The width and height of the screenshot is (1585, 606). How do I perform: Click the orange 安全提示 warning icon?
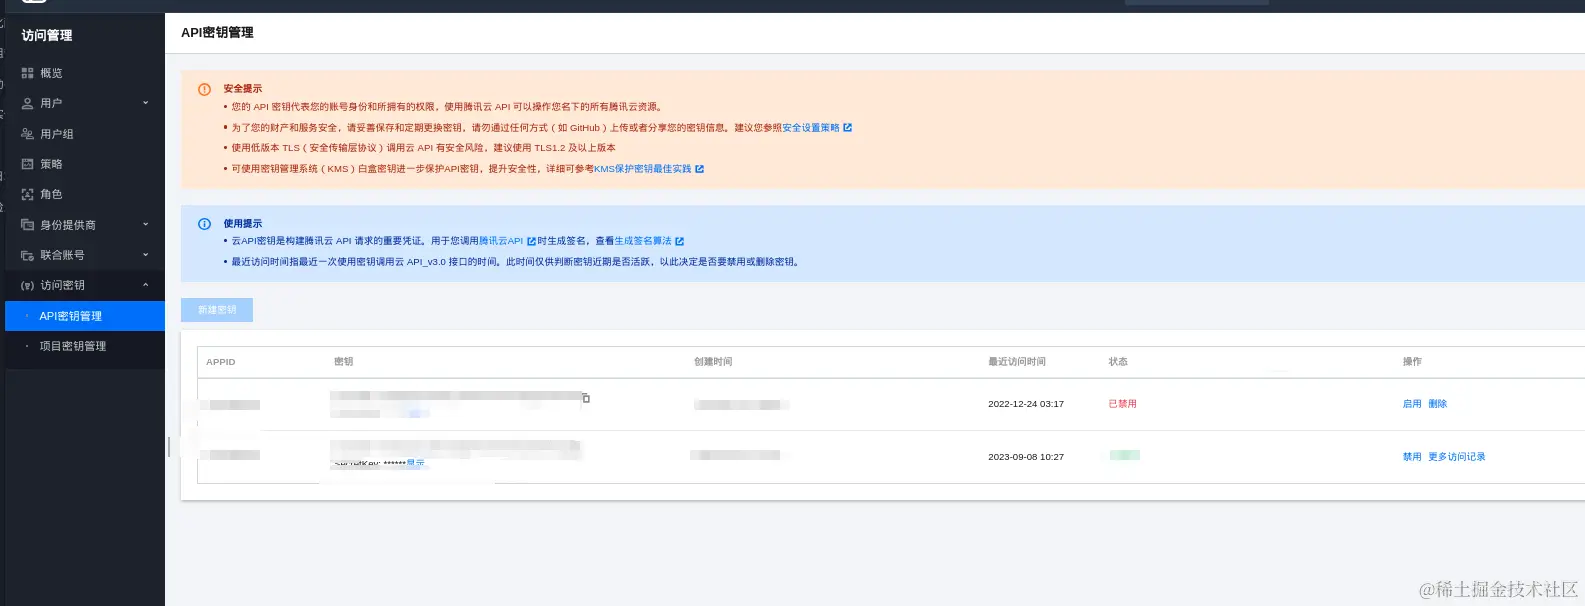(x=204, y=89)
